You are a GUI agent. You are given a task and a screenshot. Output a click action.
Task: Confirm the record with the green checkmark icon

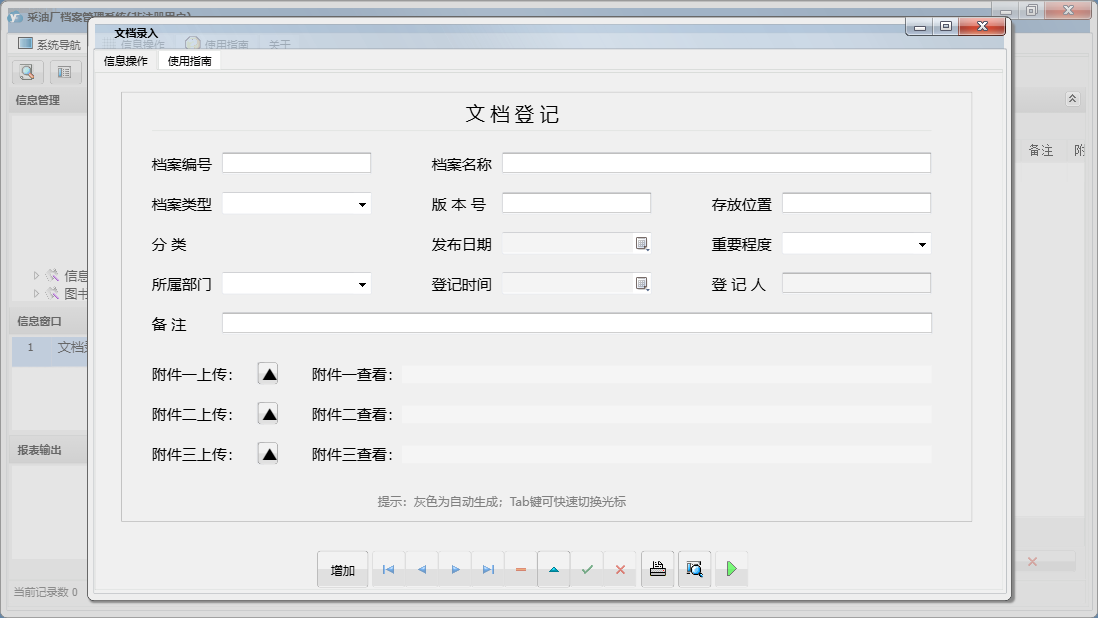(x=588, y=568)
